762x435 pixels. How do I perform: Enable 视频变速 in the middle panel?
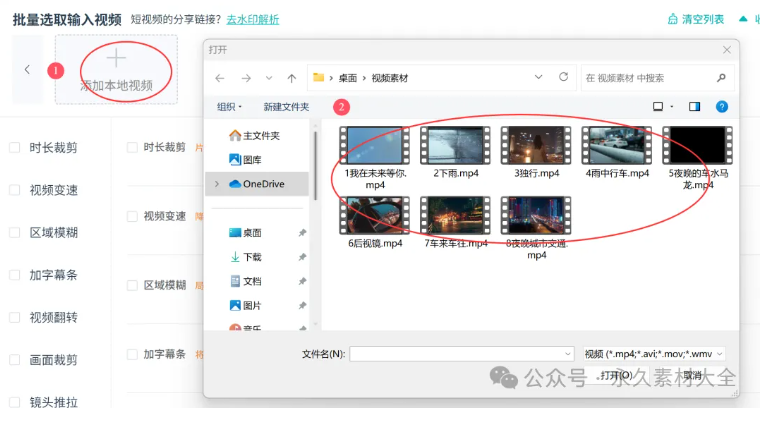132,216
